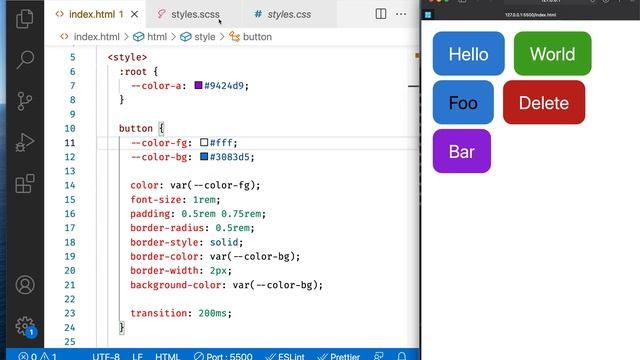
Task: Open the Accounts menu icon
Action: [x=25, y=285]
